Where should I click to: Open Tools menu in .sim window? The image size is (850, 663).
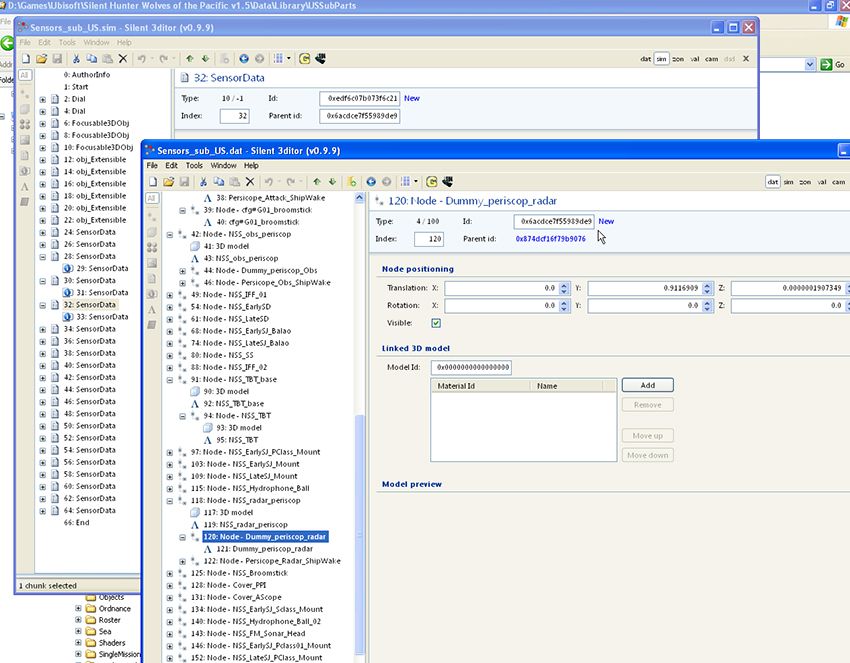click(x=67, y=42)
